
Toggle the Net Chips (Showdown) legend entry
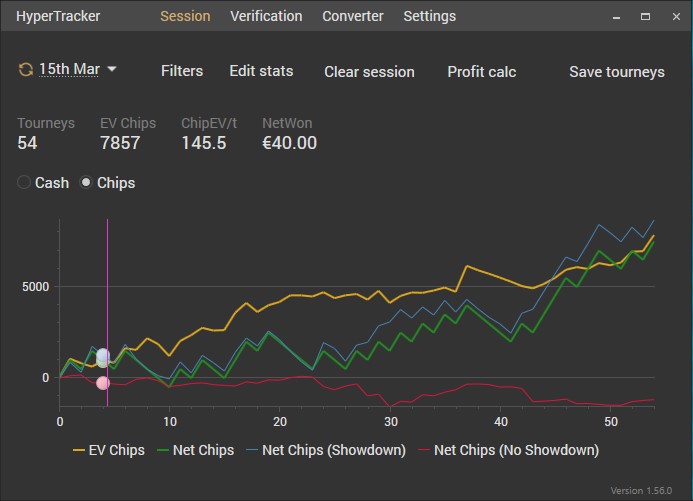coord(323,450)
